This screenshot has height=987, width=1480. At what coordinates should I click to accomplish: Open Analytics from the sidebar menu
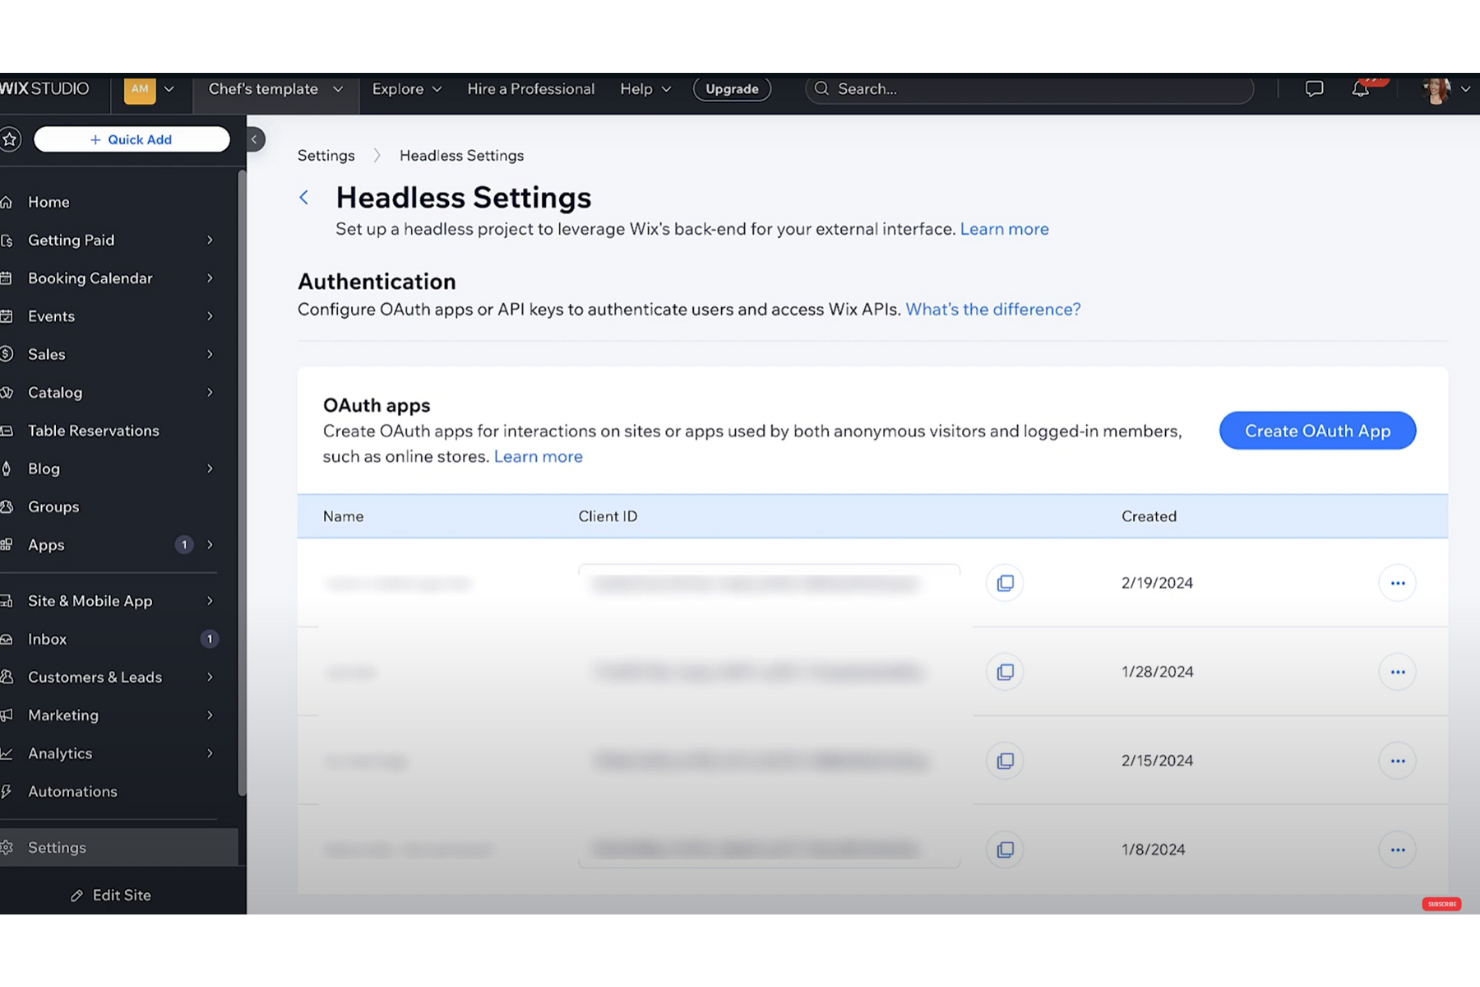[60, 753]
